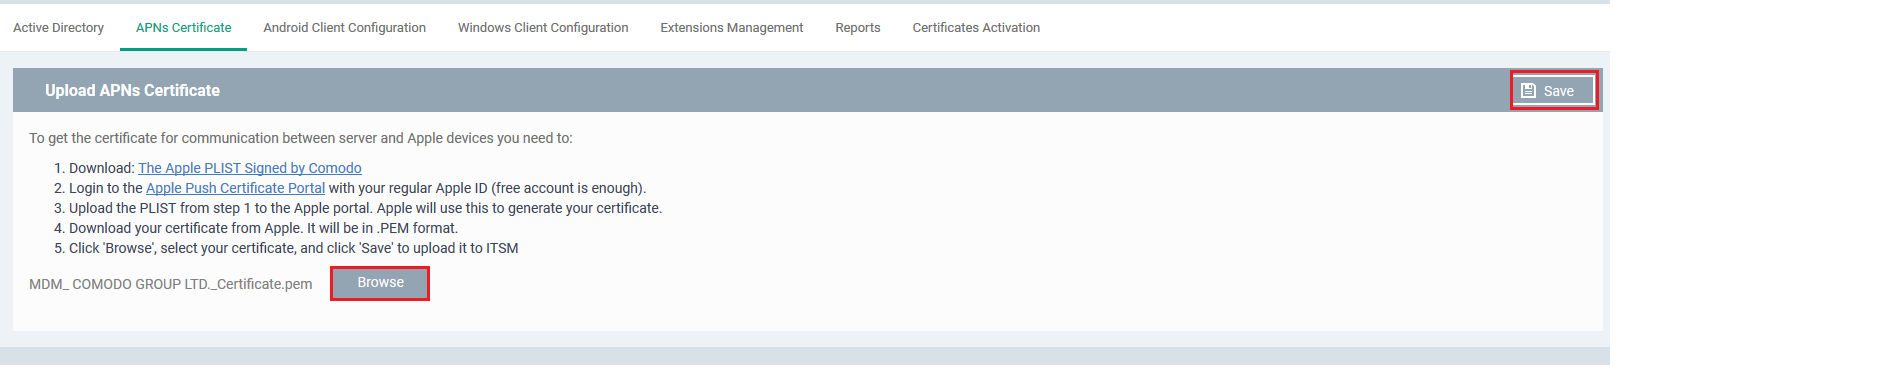Switch to Android Client Configuration tab
Viewport: 1902px width, 378px height.
[x=345, y=28]
